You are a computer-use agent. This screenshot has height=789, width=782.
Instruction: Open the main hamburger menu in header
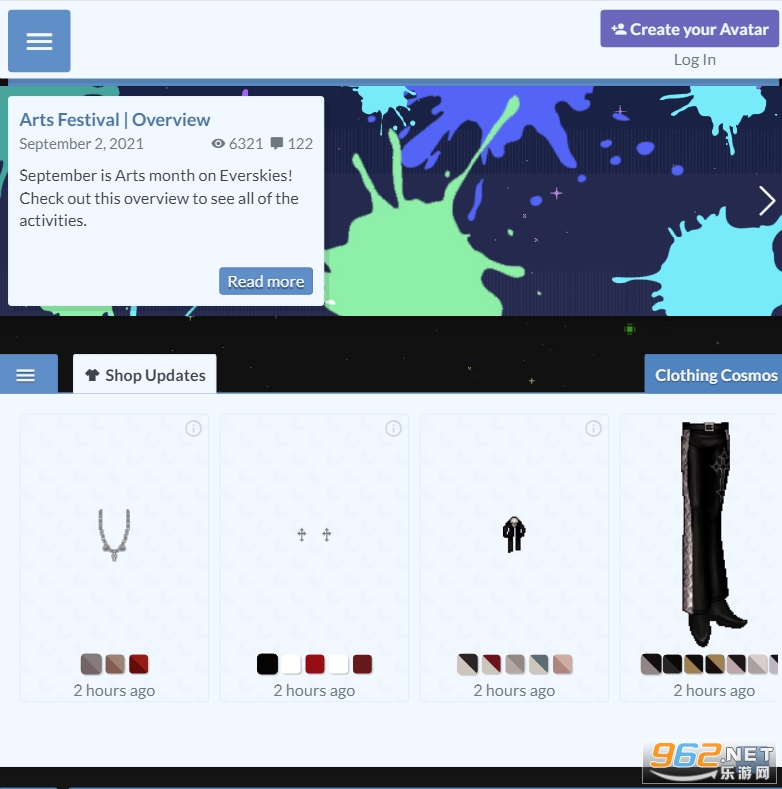pos(39,41)
